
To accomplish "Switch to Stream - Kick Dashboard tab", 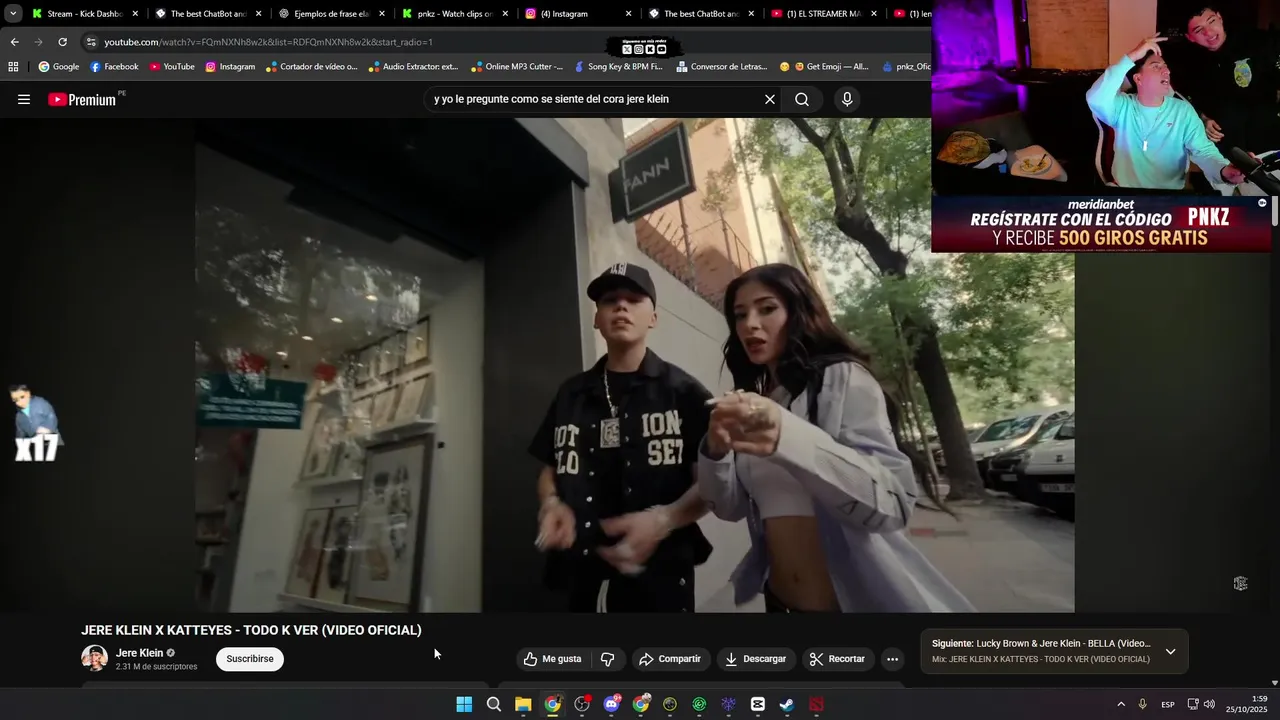I will click(84, 14).
